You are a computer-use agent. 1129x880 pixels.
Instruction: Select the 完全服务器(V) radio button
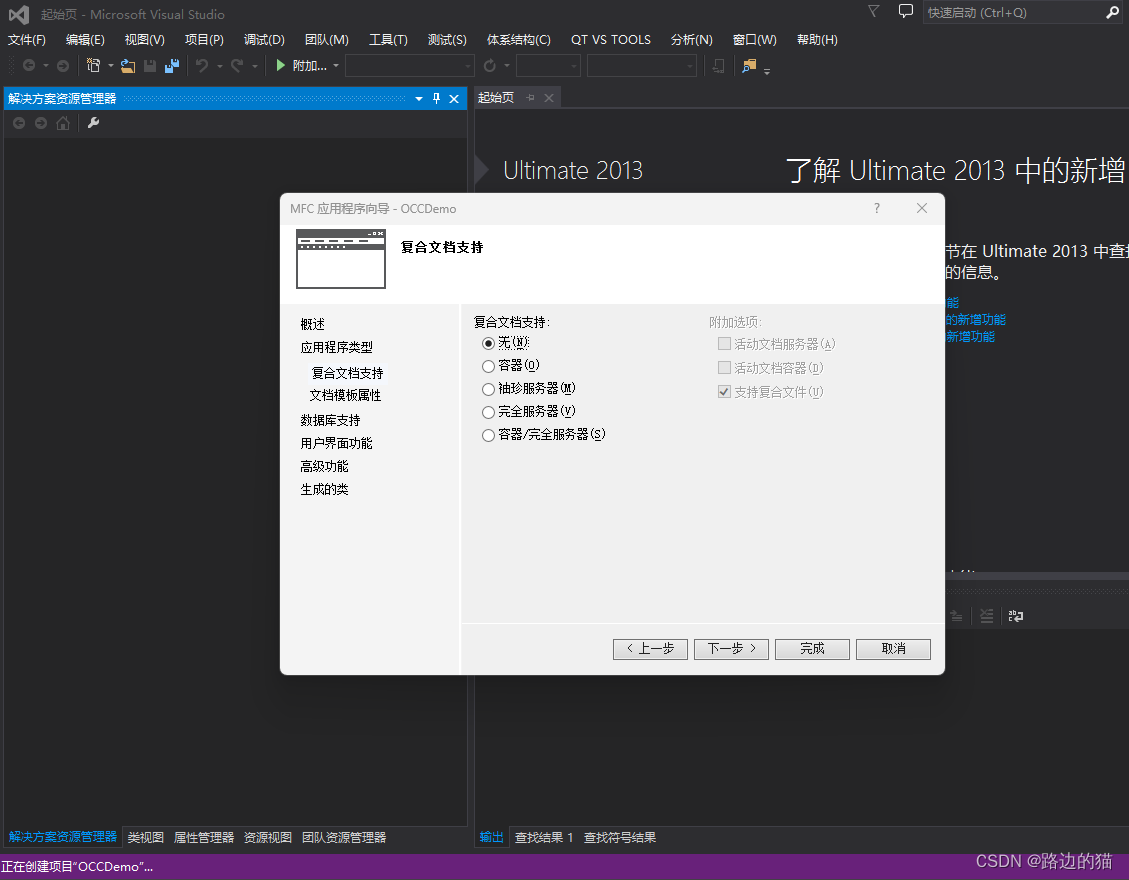[488, 413]
